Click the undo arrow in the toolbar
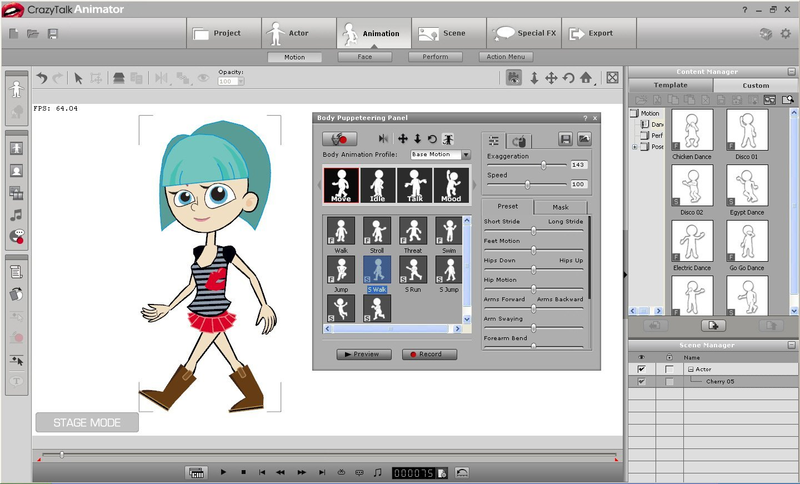800x484 pixels. (41, 78)
